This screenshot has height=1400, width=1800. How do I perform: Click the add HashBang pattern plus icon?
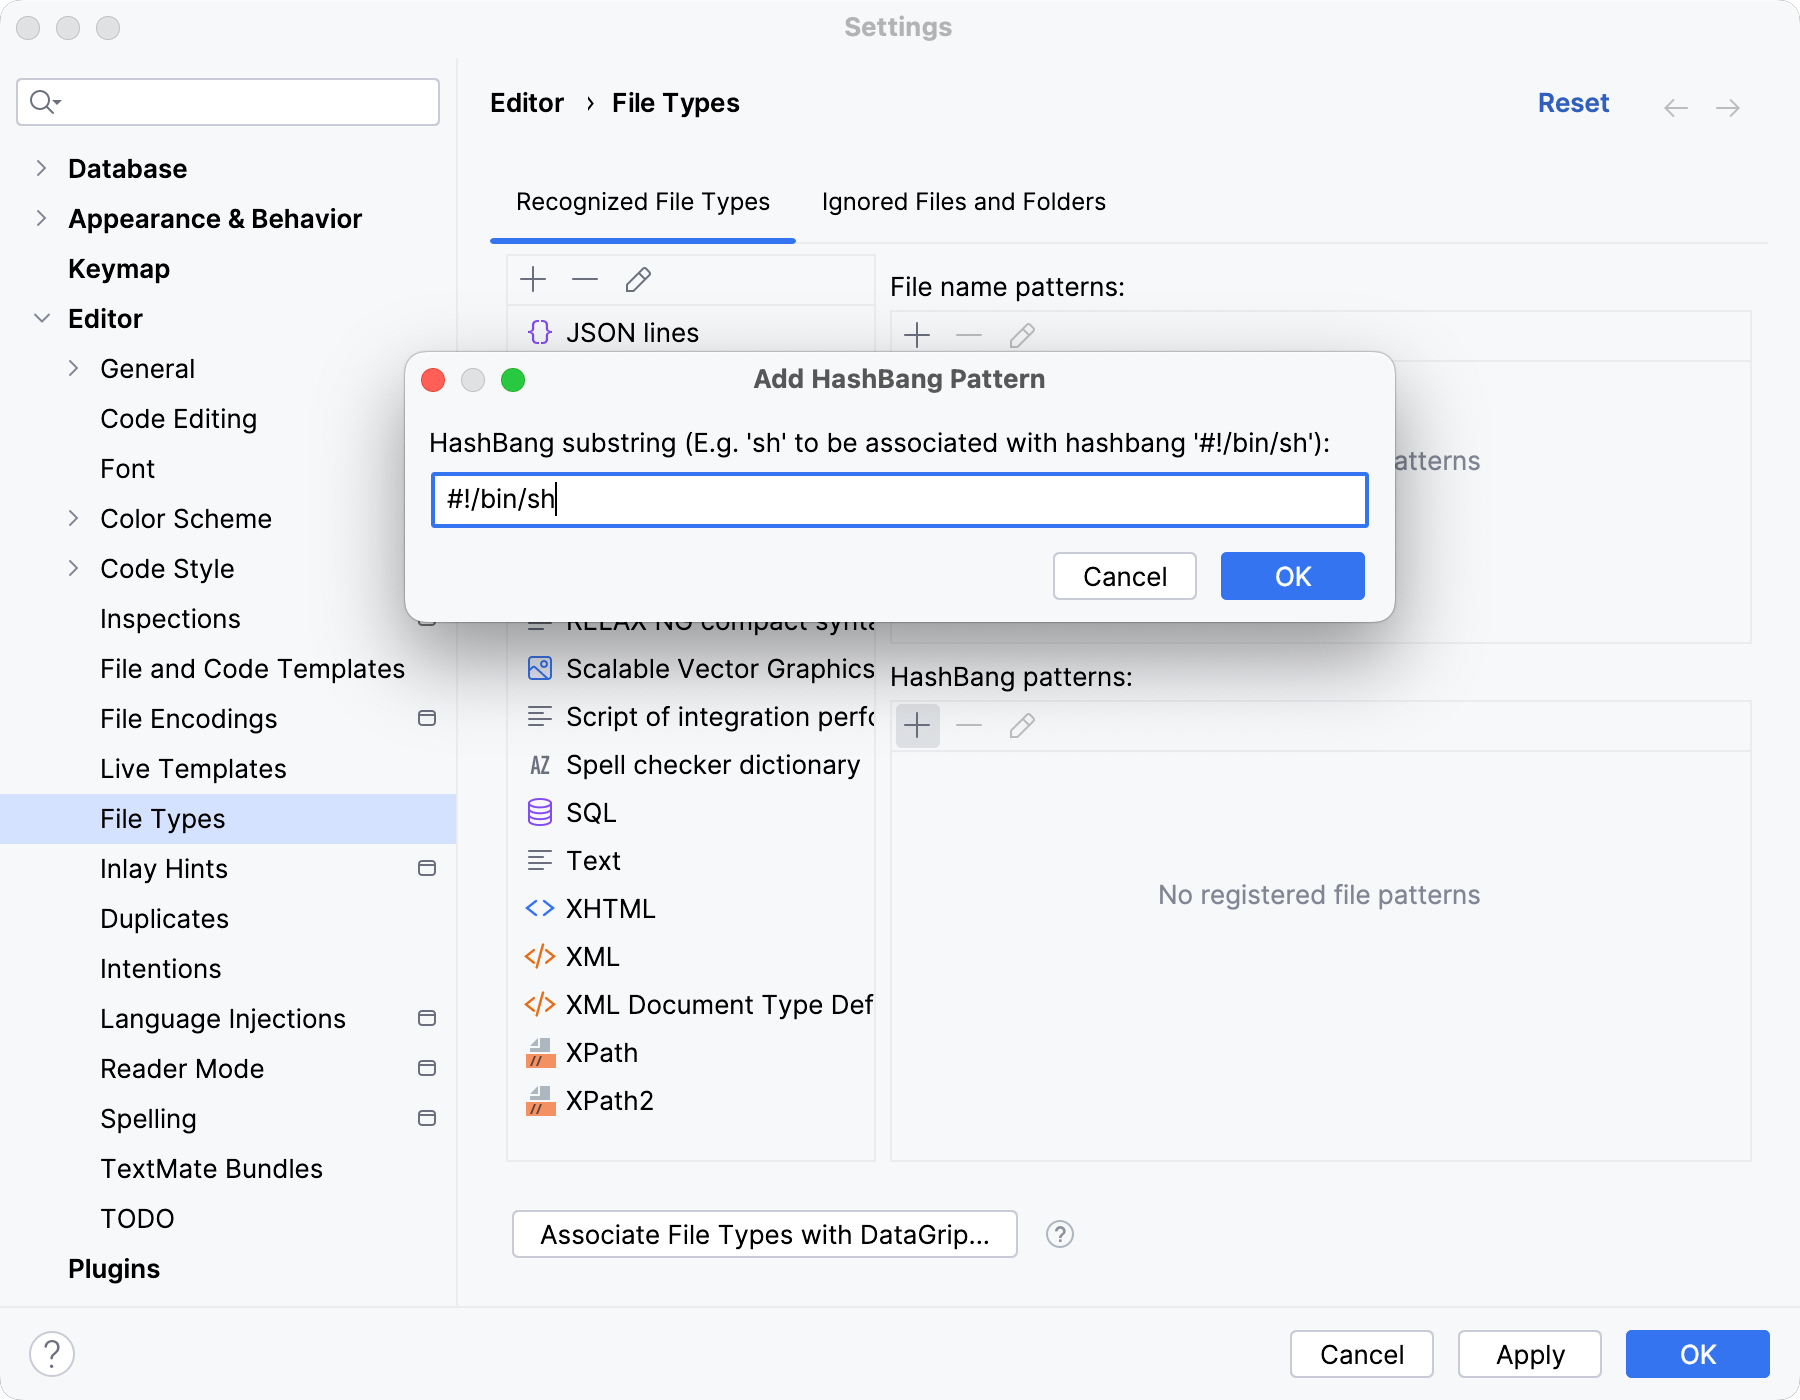[x=917, y=725]
